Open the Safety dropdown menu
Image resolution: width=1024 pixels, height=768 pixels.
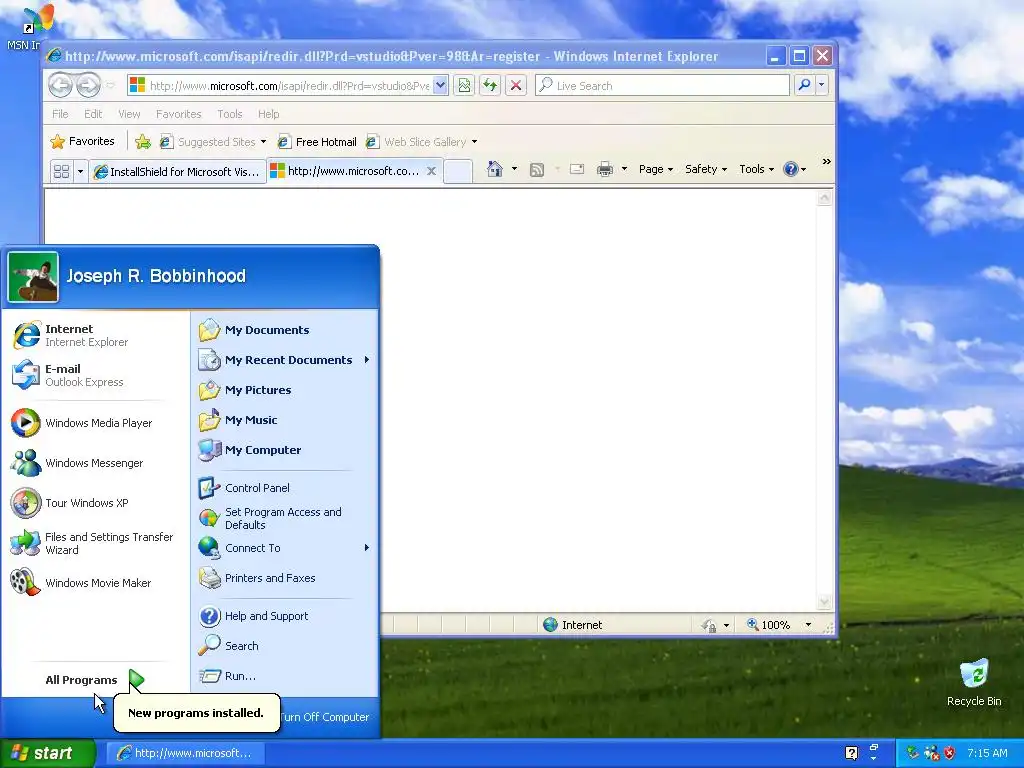(705, 169)
